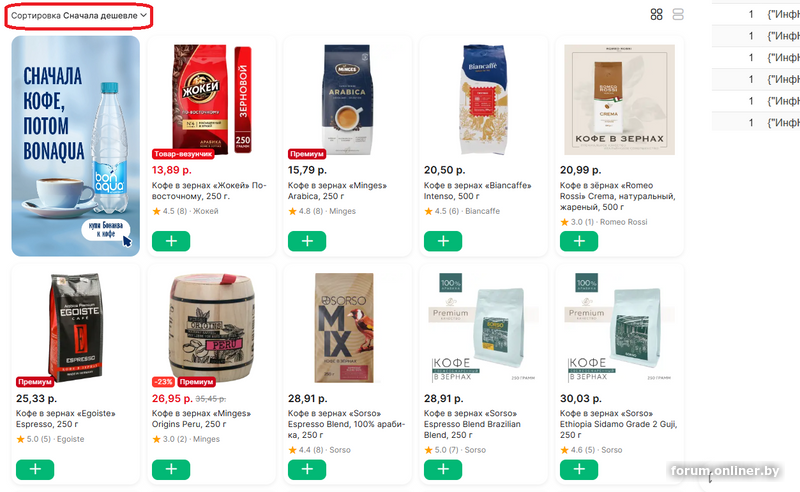Add Sorso Ethiopia Sidamo to cart
Screen dimensions: 800x492
(579, 470)
